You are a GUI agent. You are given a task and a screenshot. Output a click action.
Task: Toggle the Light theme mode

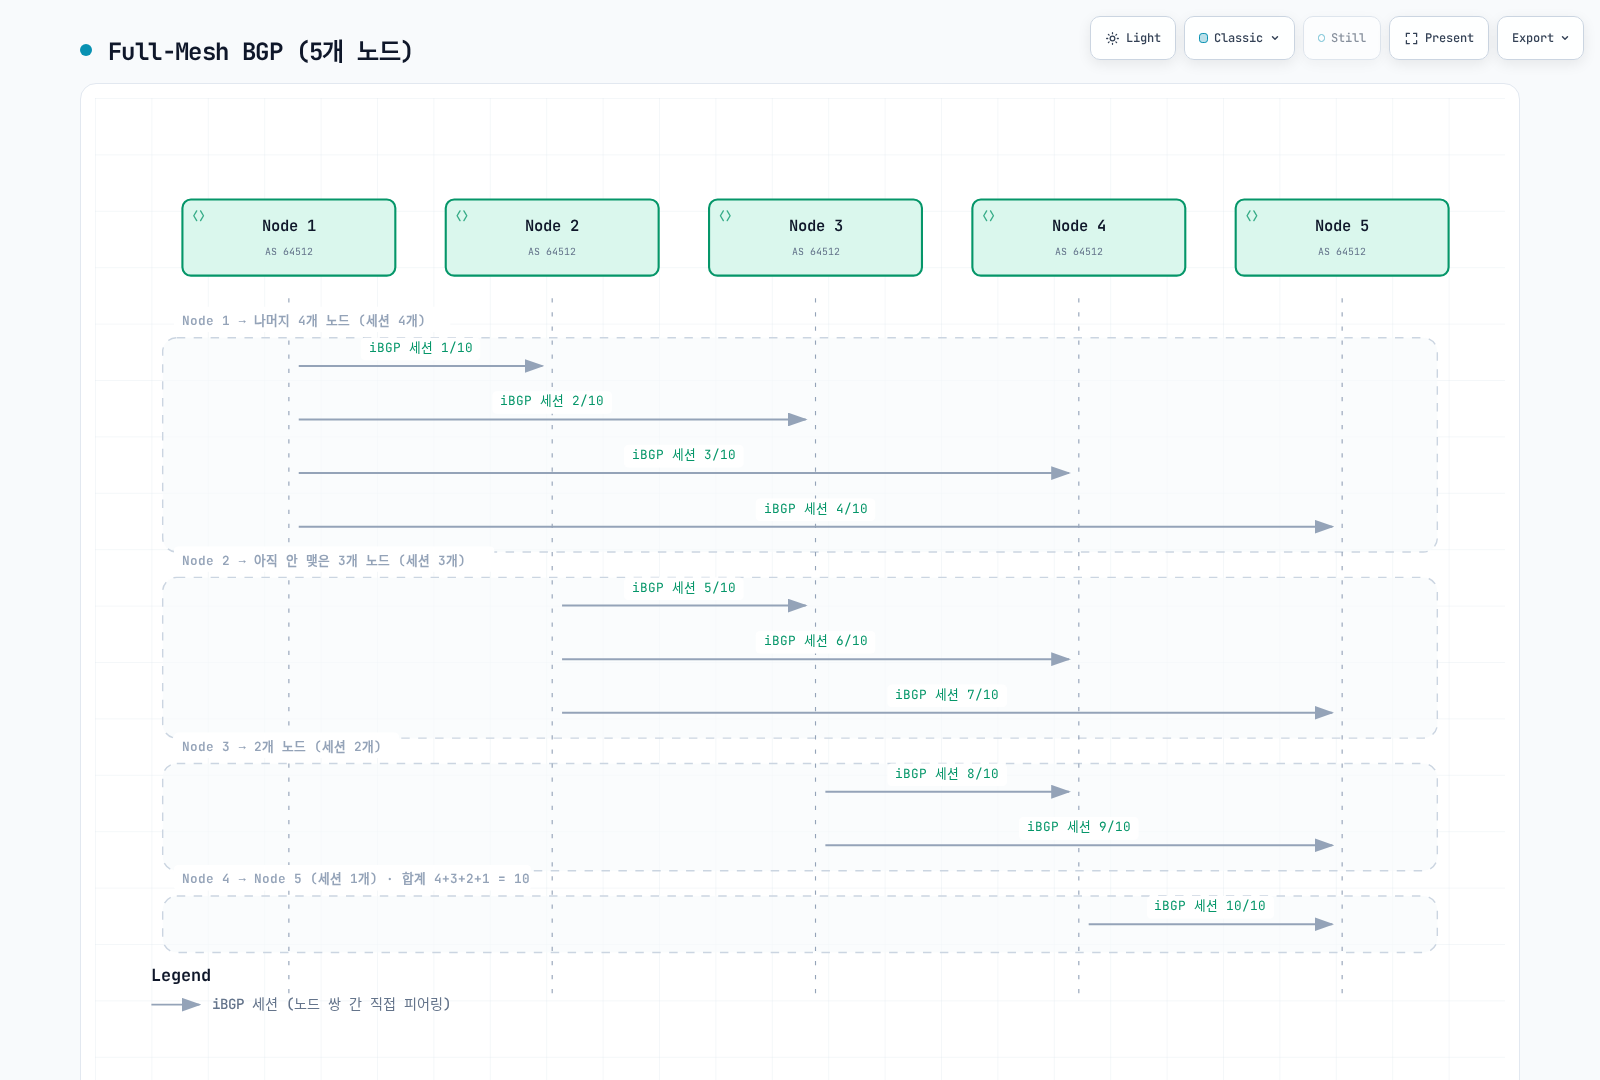point(1133,38)
